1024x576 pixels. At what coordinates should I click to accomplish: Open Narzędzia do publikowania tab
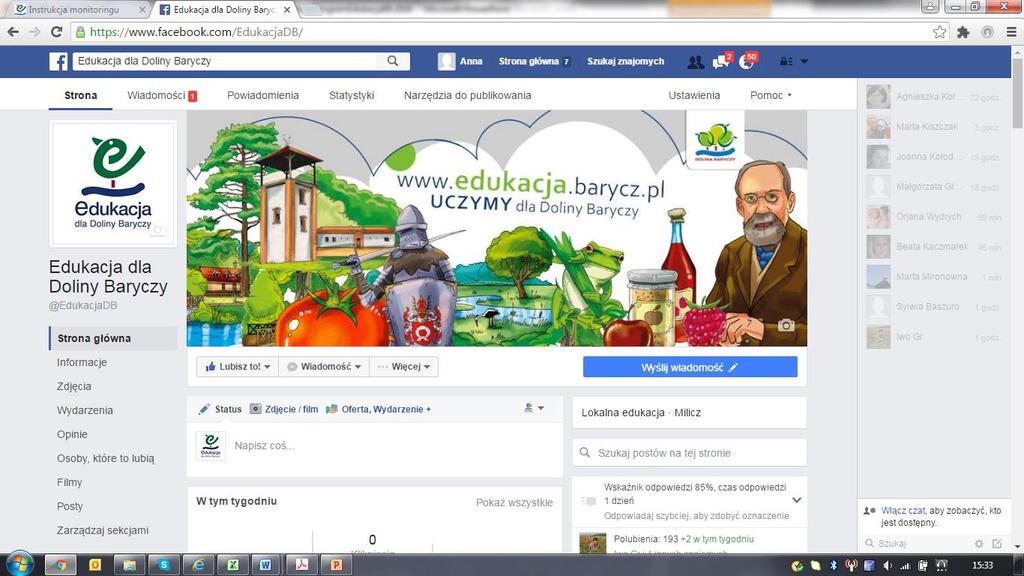click(x=468, y=95)
